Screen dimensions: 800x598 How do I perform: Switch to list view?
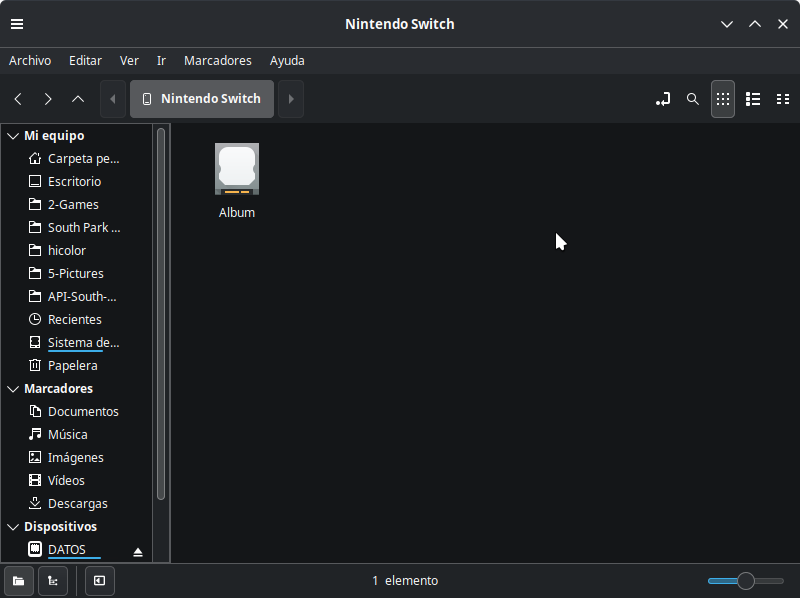[753, 99]
